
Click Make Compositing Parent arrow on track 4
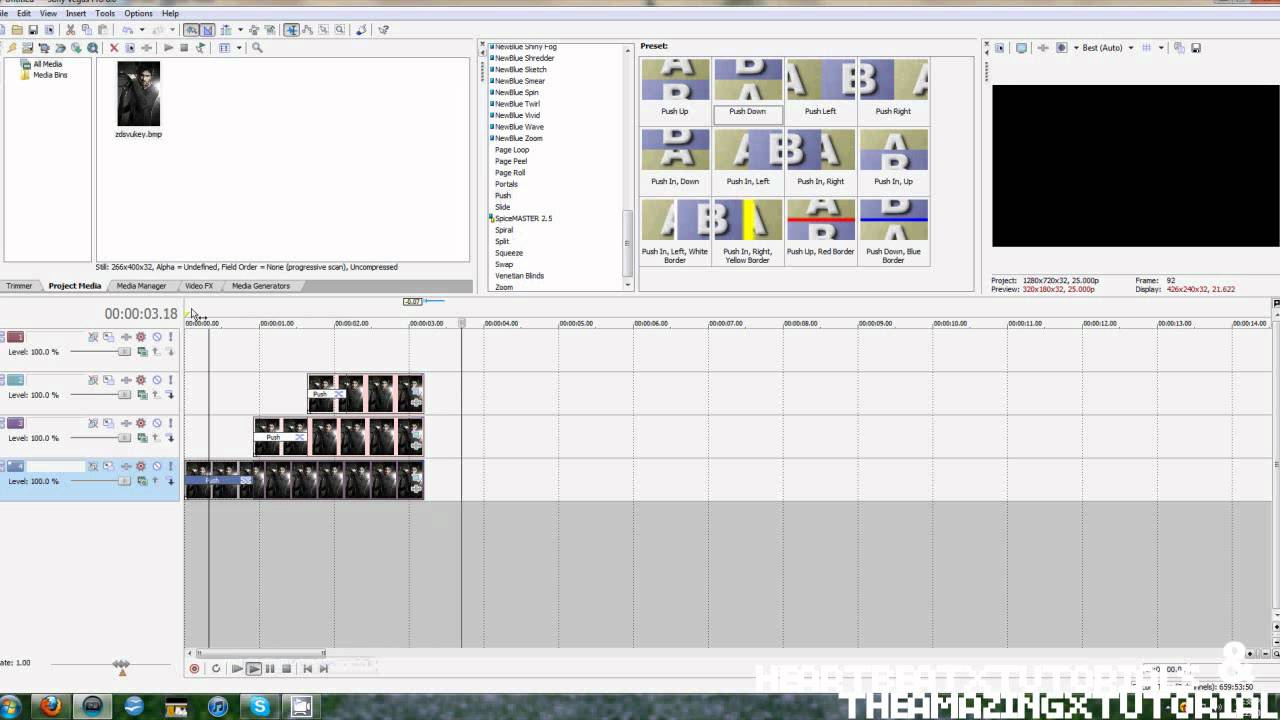point(155,481)
